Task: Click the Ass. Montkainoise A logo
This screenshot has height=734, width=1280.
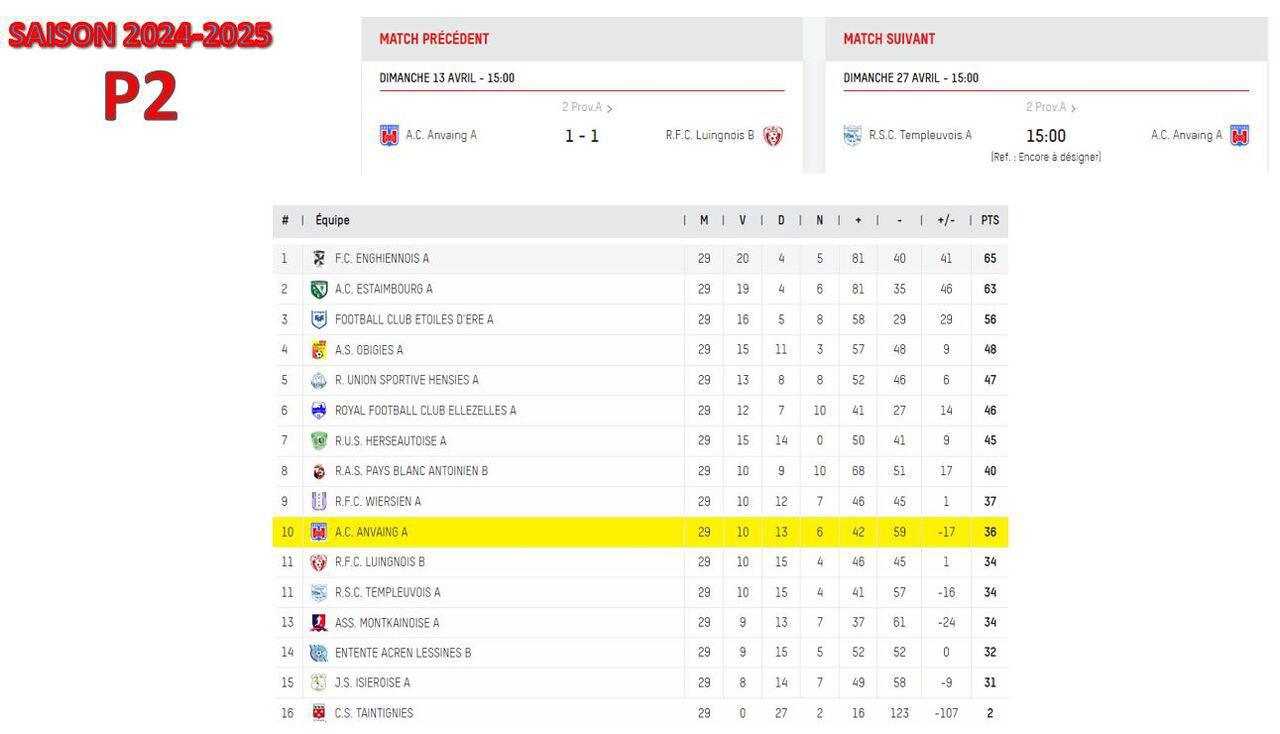Action: click(x=319, y=623)
